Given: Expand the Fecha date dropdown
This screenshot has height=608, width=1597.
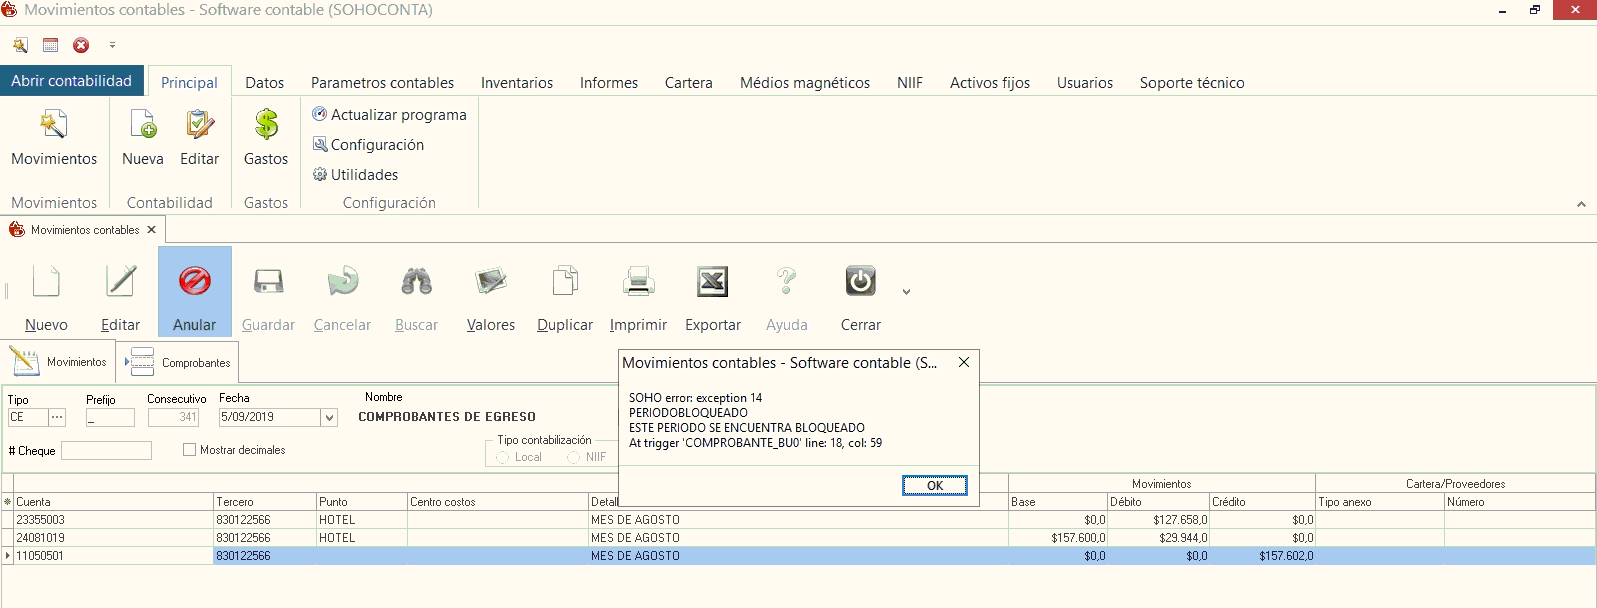Looking at the screenshot, I should coord(329,418).
